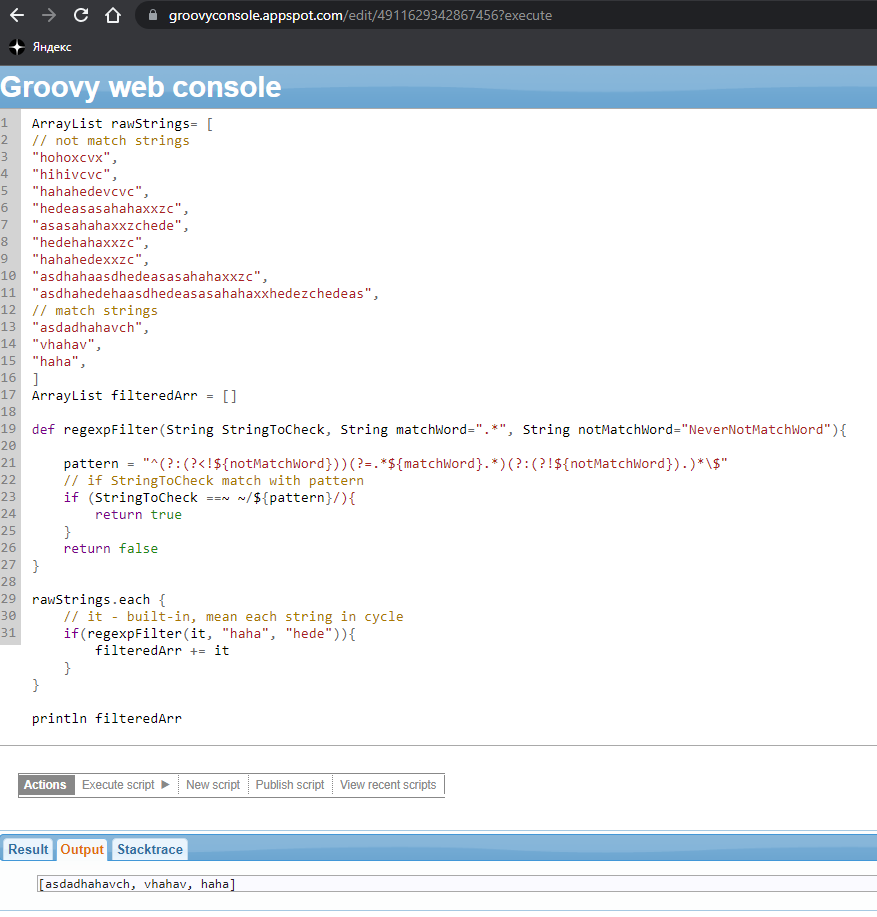Reload the page with the refresh icon
The height and width of the screenshot is (917, 877).
pos(81,15)
